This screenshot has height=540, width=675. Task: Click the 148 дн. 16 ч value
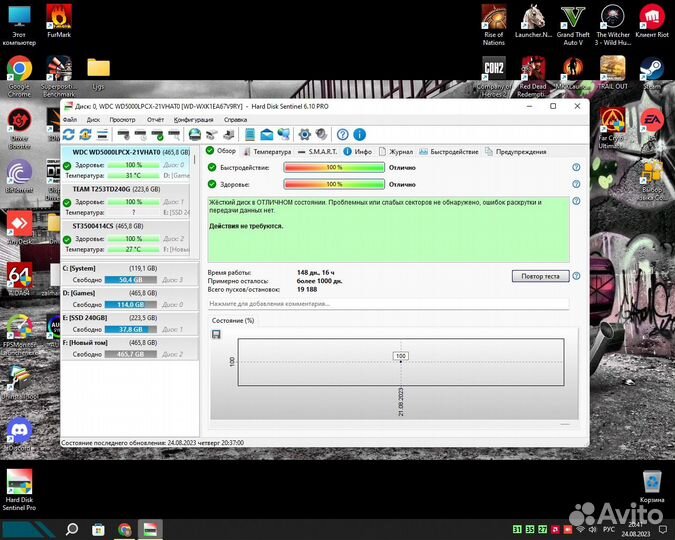pos(316,272)
